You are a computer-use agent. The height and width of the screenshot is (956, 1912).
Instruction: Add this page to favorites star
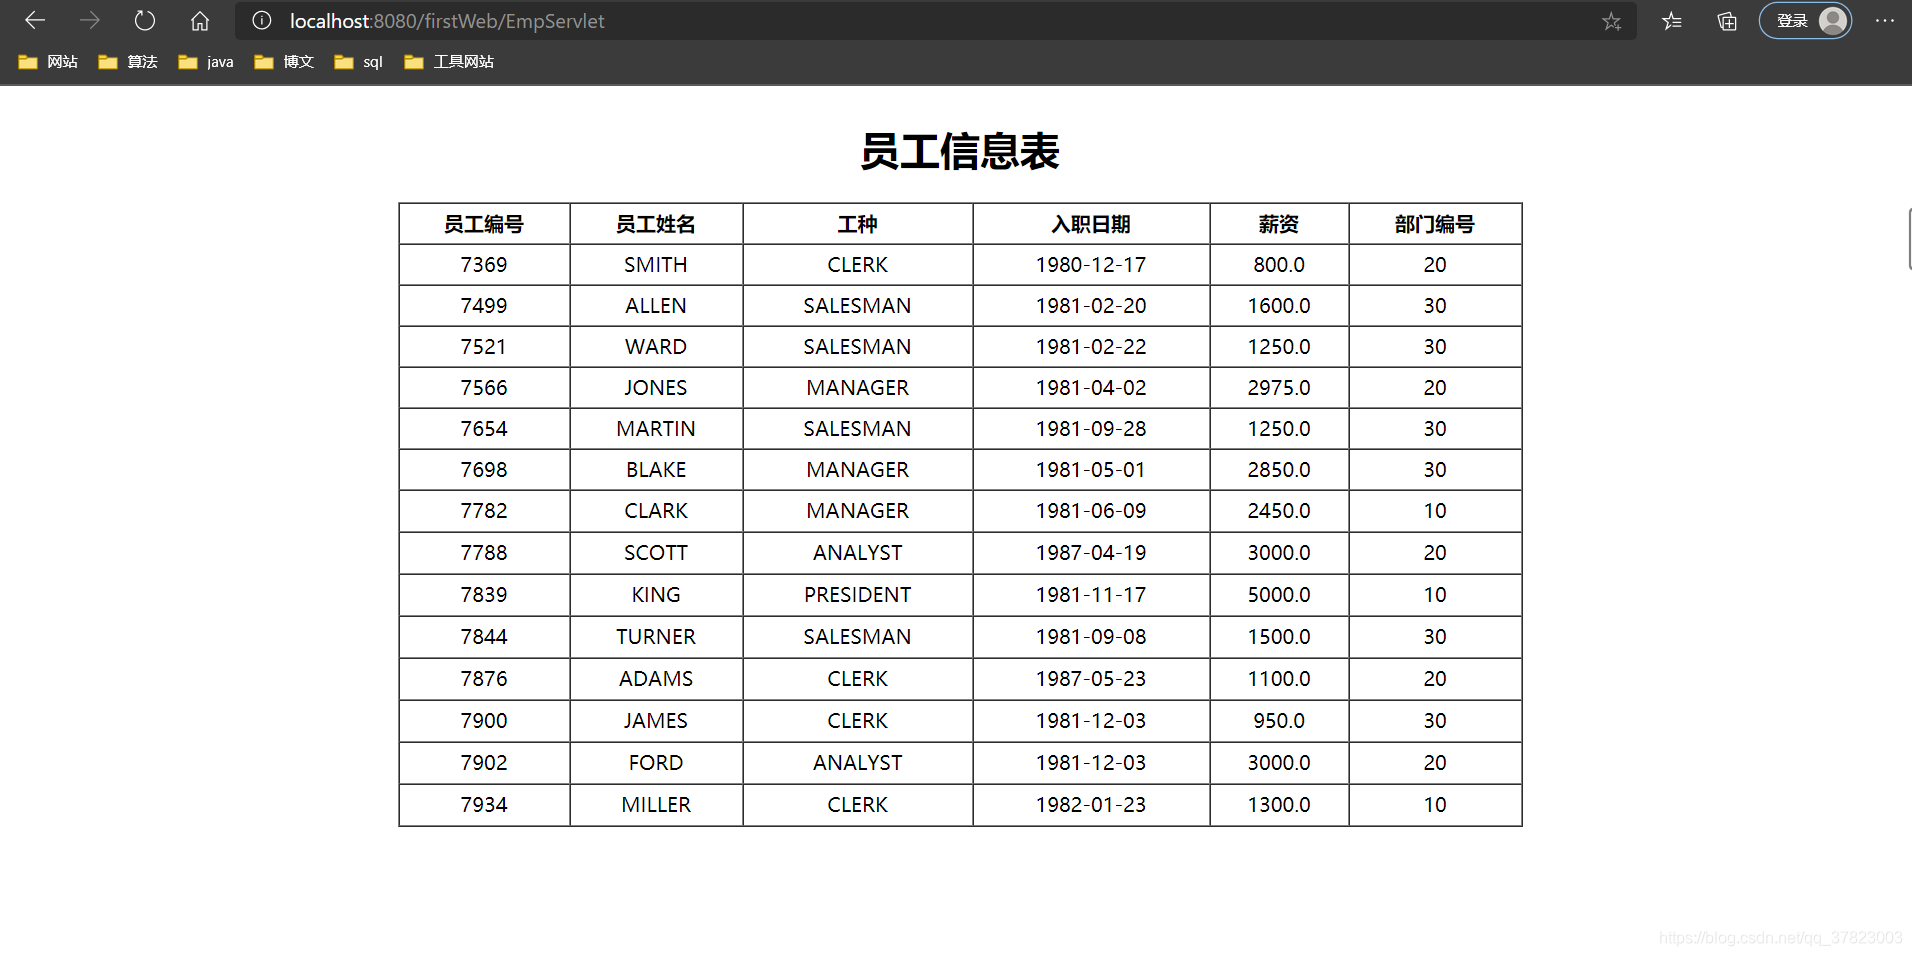click(1611, 21)
